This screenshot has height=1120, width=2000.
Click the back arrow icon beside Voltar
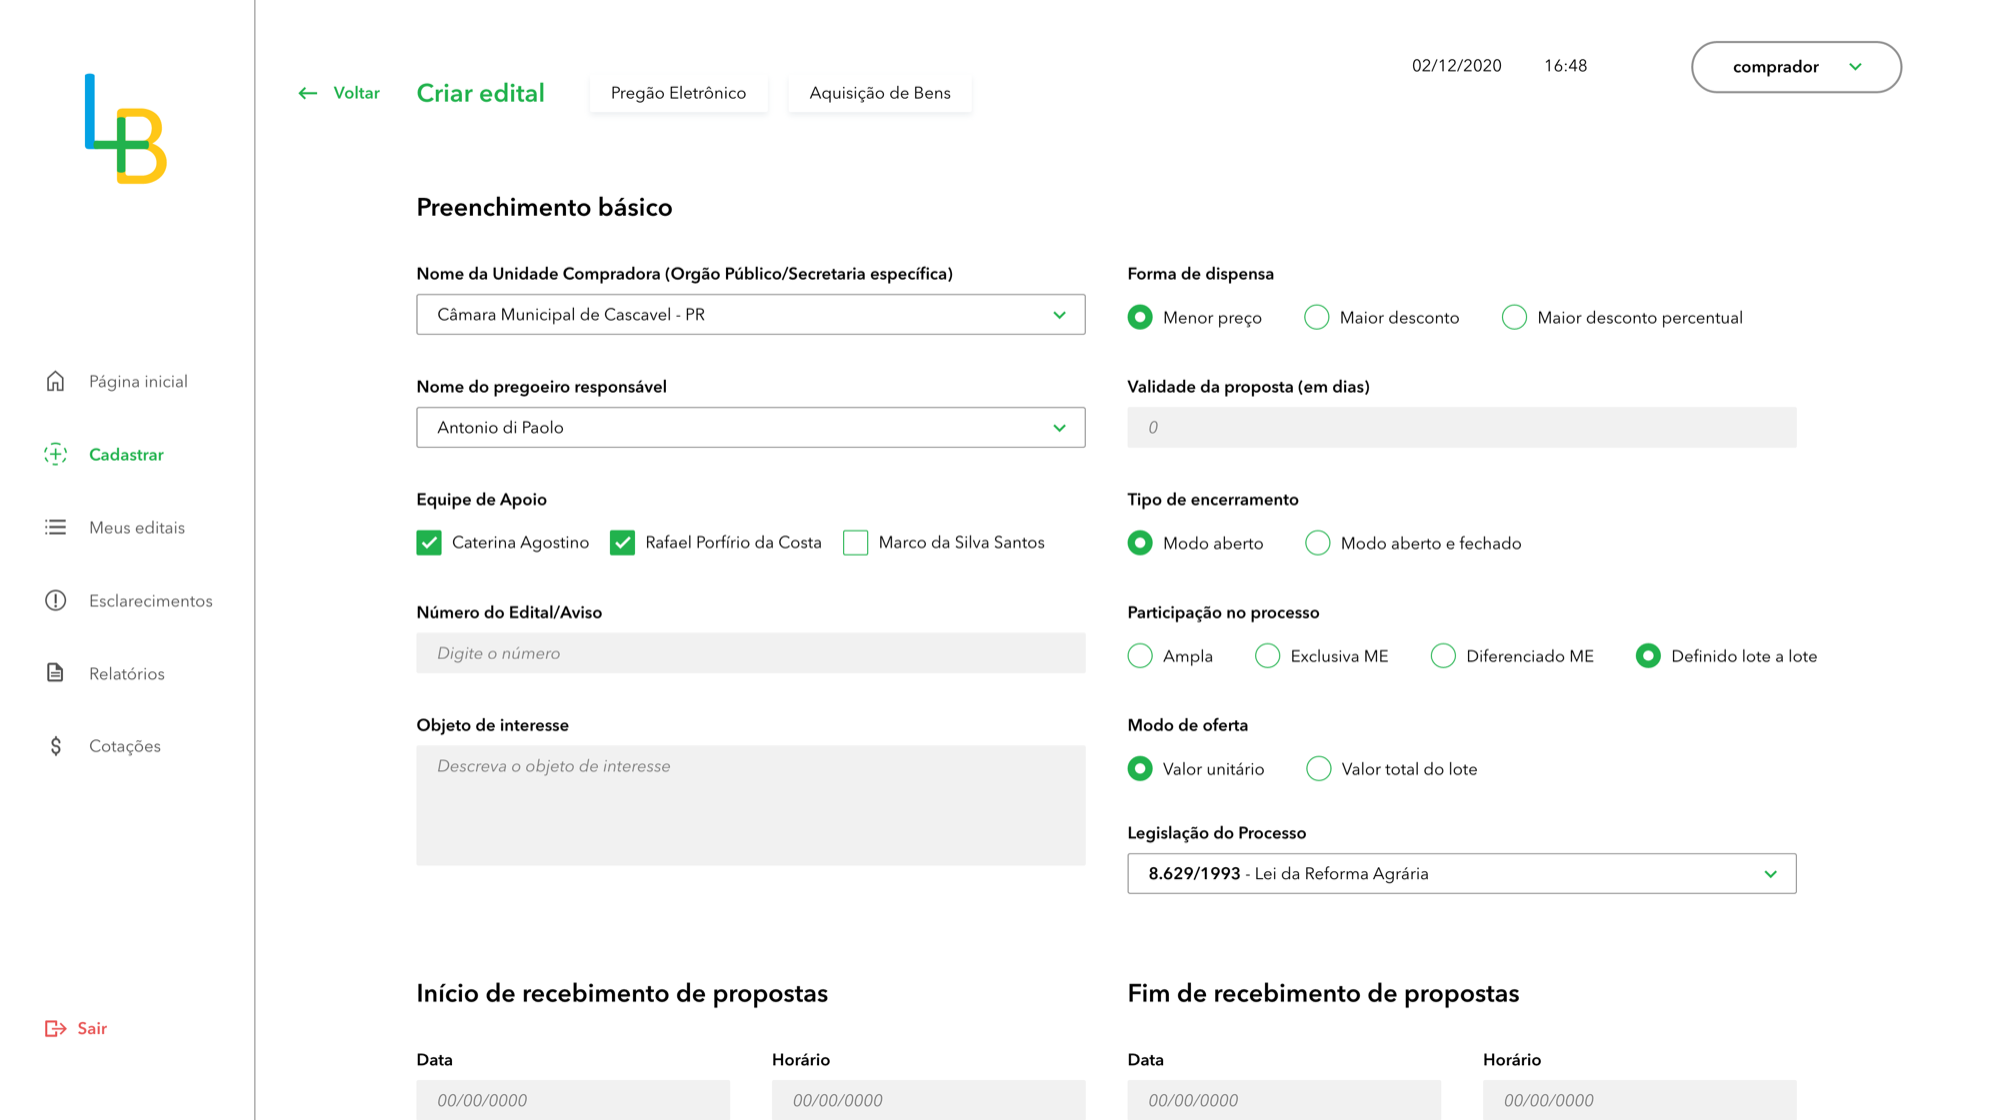pyautogui.click(x=307, y=93)
